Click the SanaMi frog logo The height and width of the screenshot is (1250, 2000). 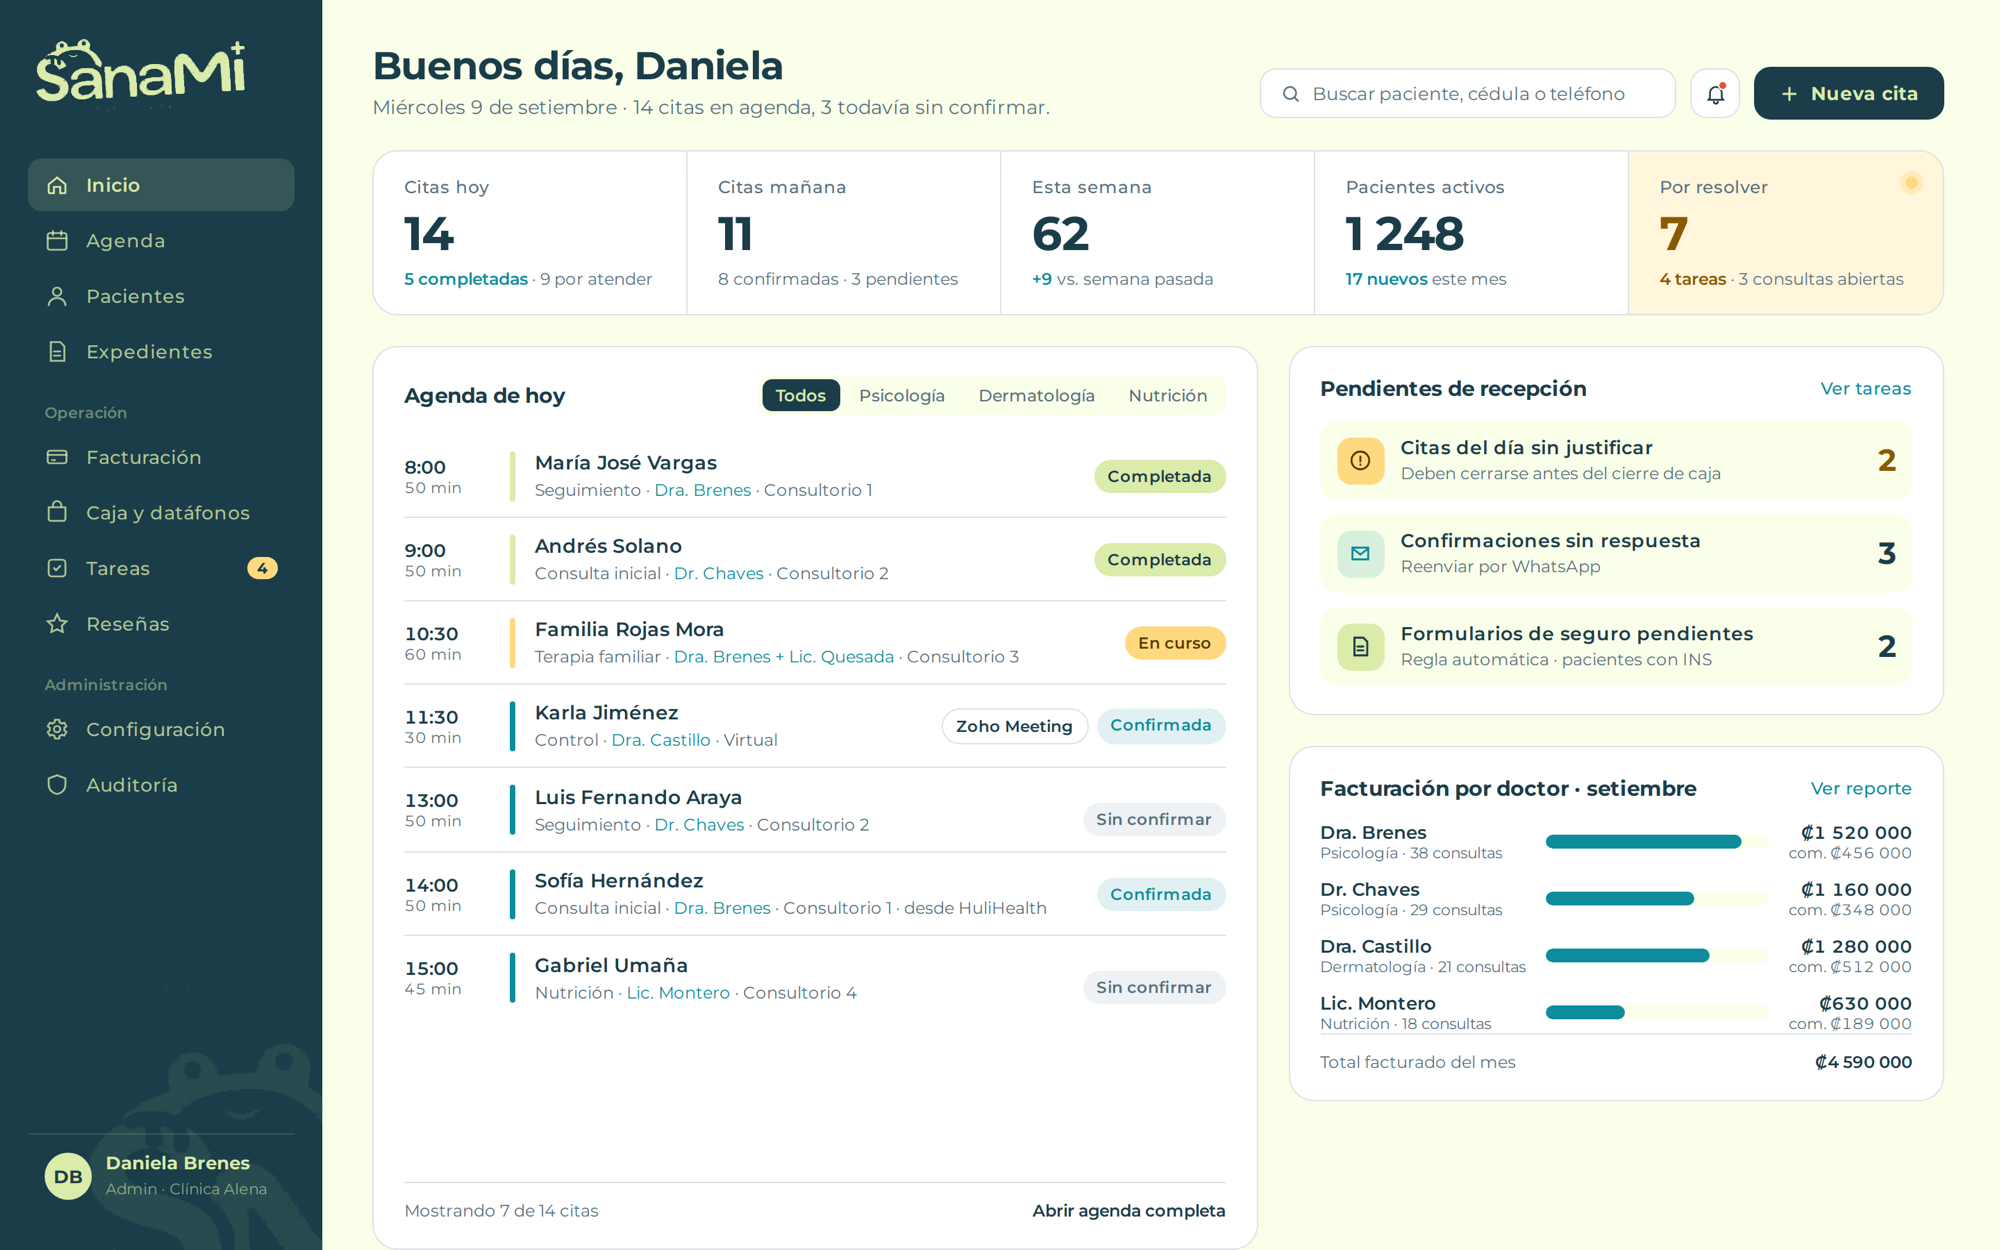click(x=140, y=71)
